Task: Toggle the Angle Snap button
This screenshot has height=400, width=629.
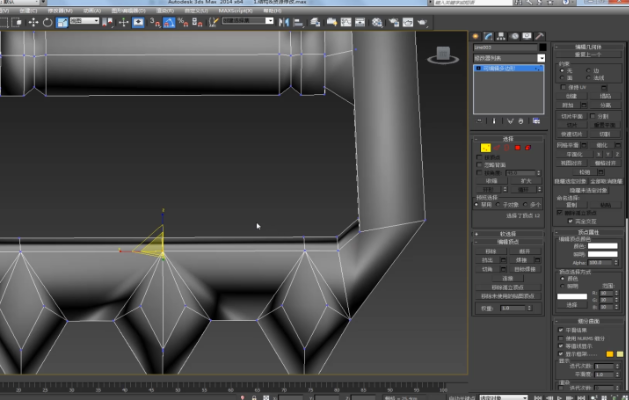Action: [169, 22]
